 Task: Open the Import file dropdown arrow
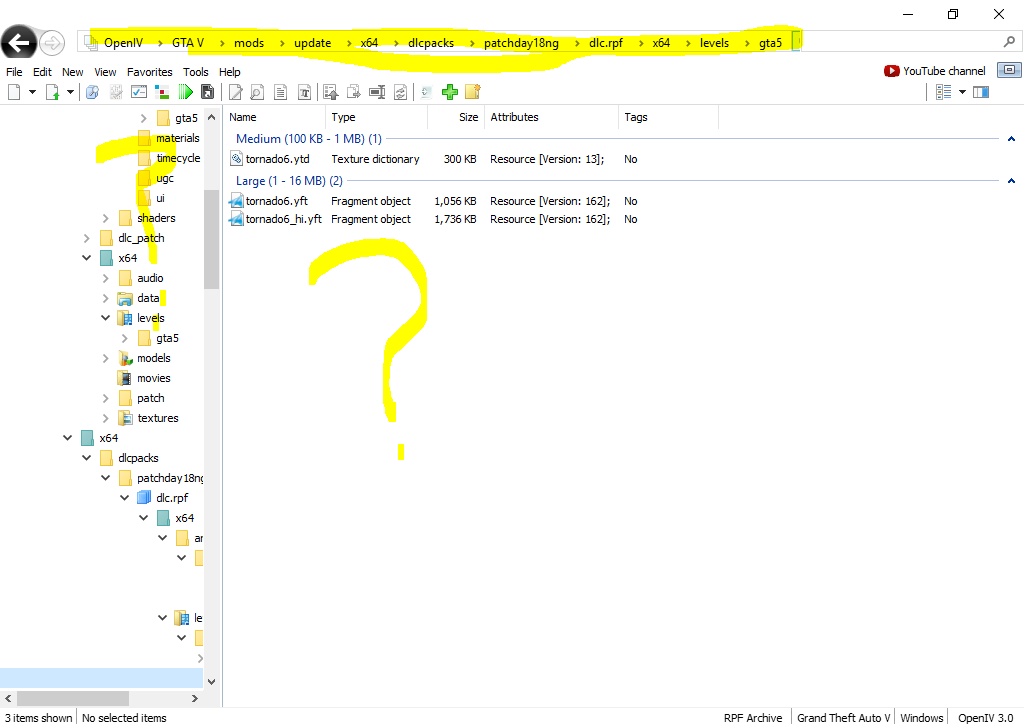click(x=70, y=92)
